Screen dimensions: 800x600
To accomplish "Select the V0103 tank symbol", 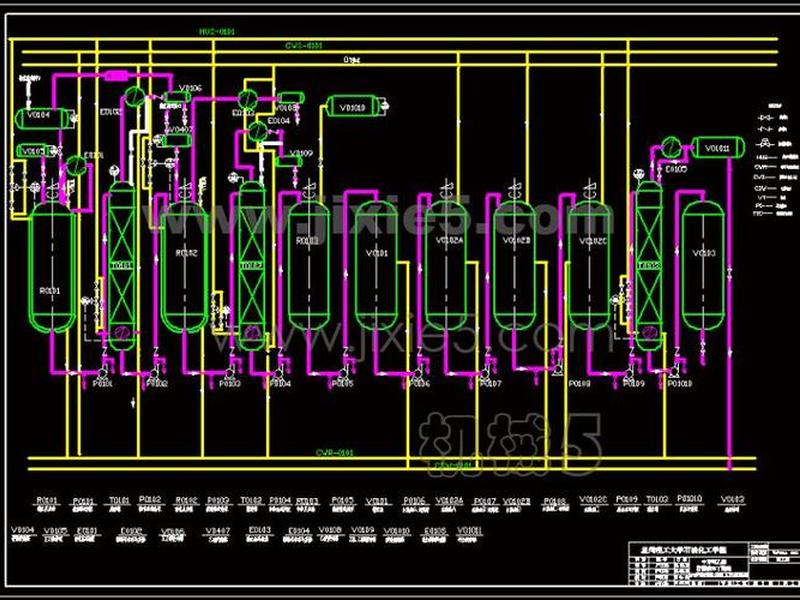I will [704, 266].
